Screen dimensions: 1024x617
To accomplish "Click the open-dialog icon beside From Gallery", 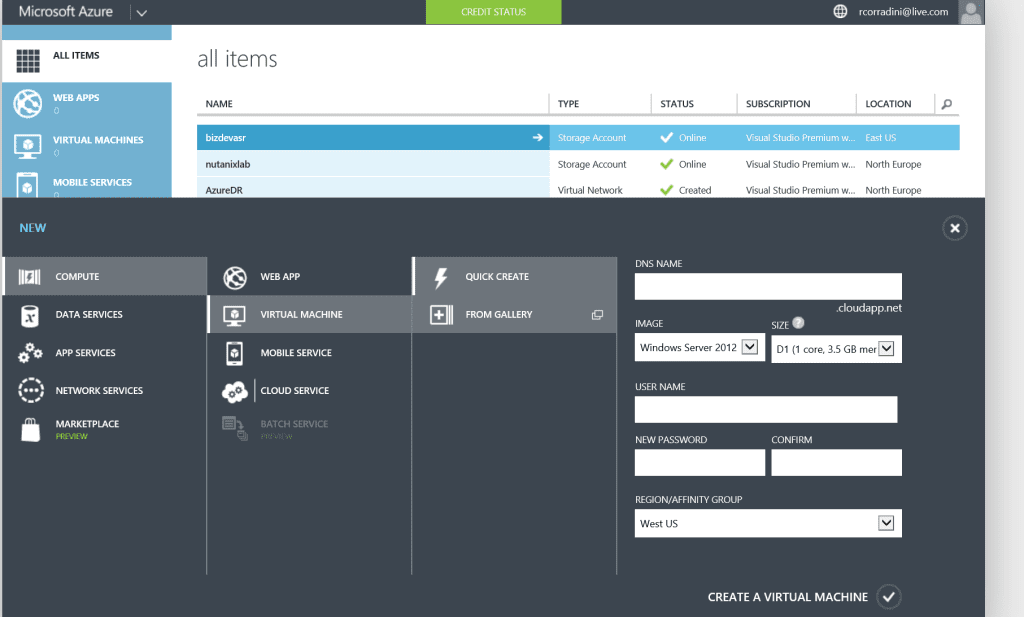I will pyautogui.click(x=597, y=315).
